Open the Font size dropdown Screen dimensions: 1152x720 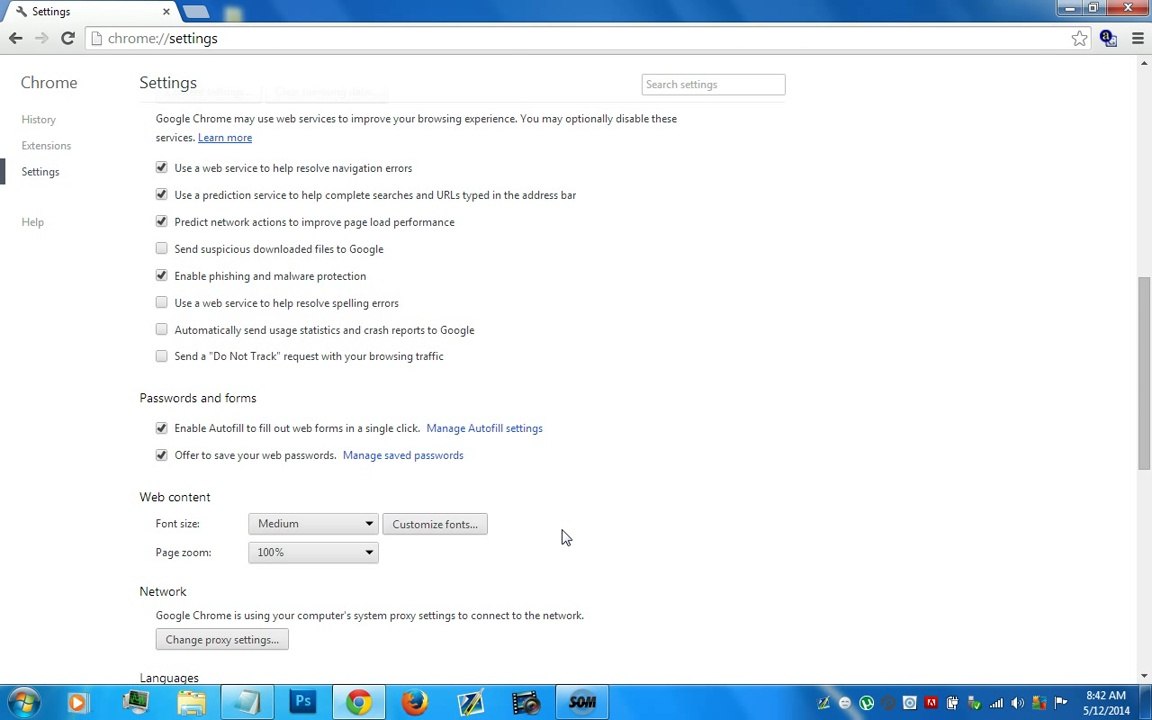[313, 524]
